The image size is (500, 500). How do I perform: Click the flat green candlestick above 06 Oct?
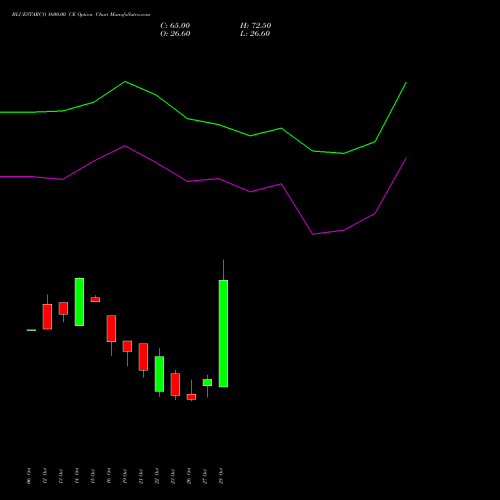click(31, 330)
